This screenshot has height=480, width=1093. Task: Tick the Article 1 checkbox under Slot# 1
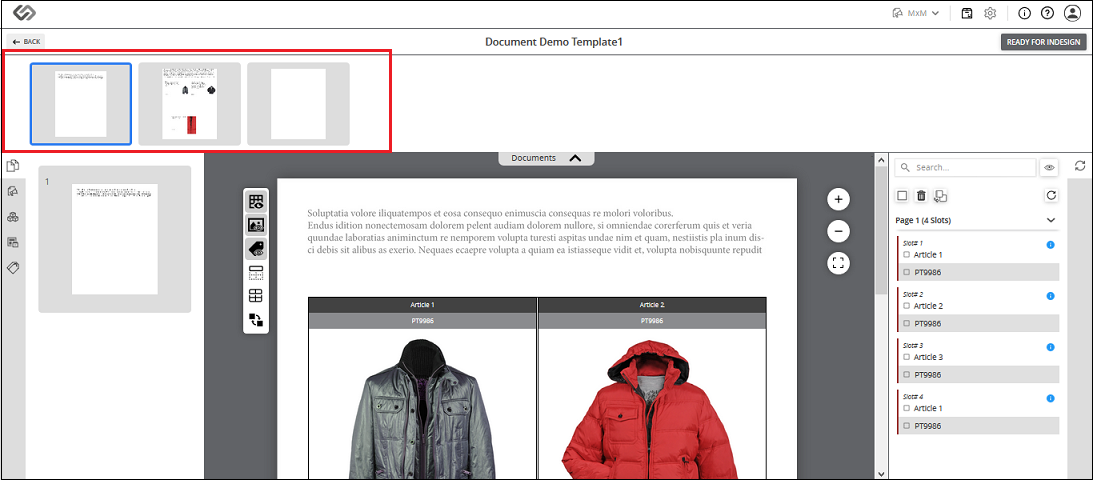907,254
